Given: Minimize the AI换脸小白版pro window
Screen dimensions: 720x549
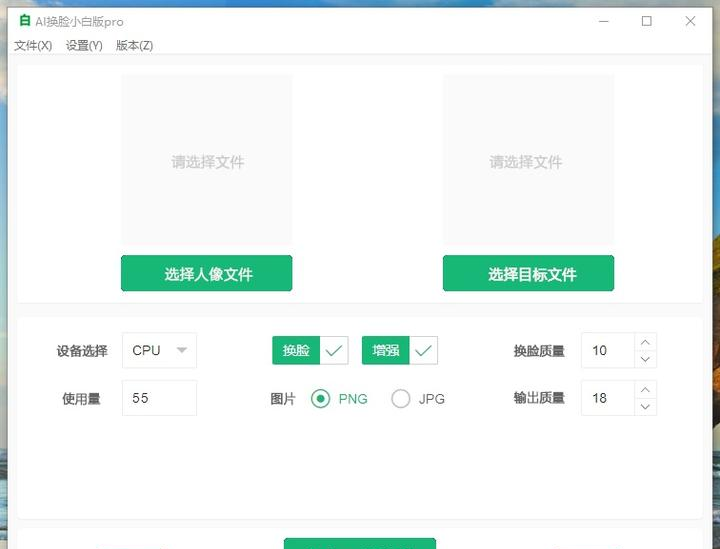Looking at the screenshot, I should click(604, 21).
